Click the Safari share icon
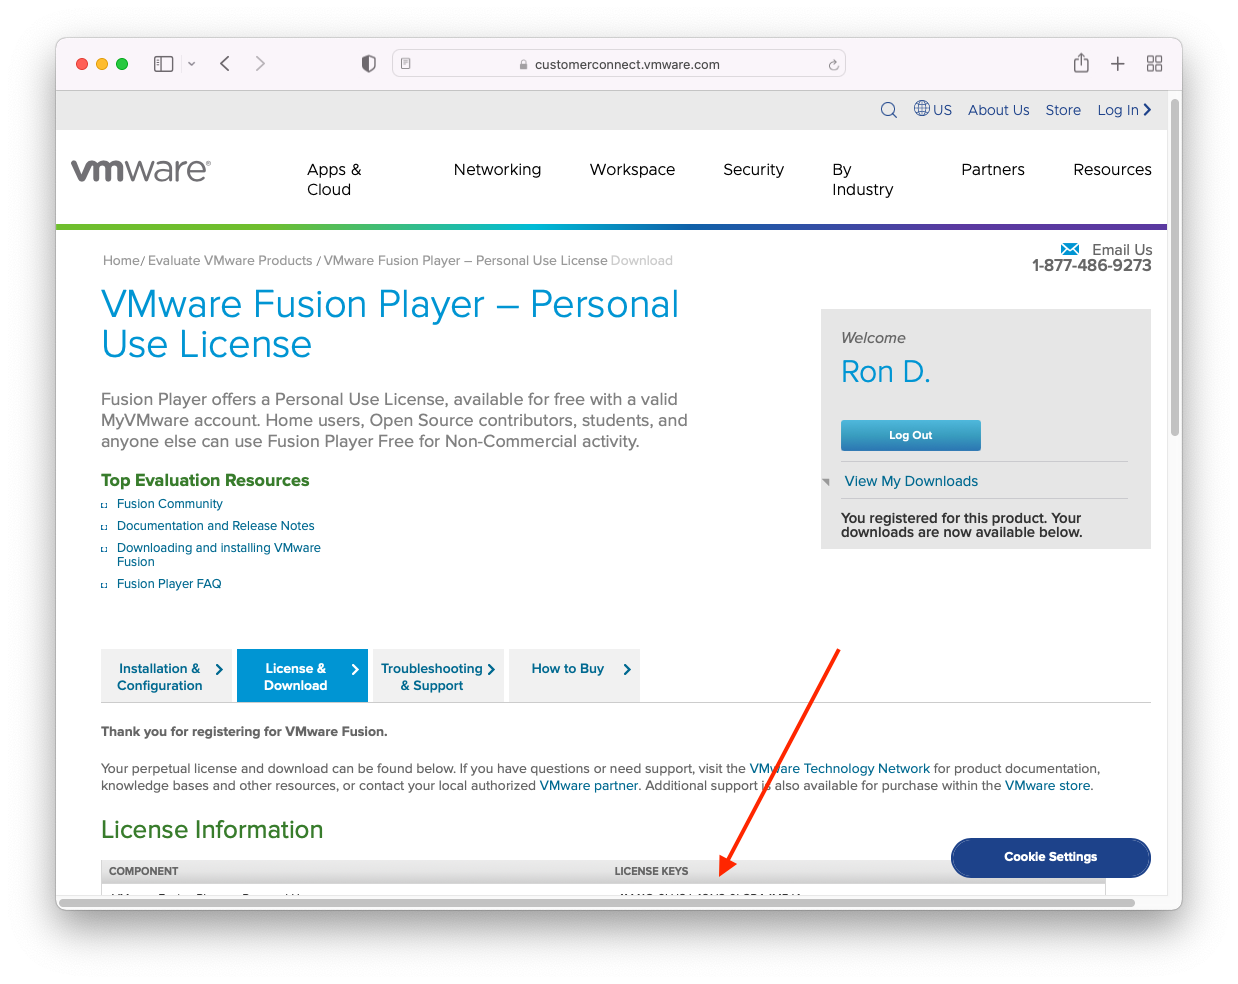This screenshot has height=984, width=1238. [1081, 64]
